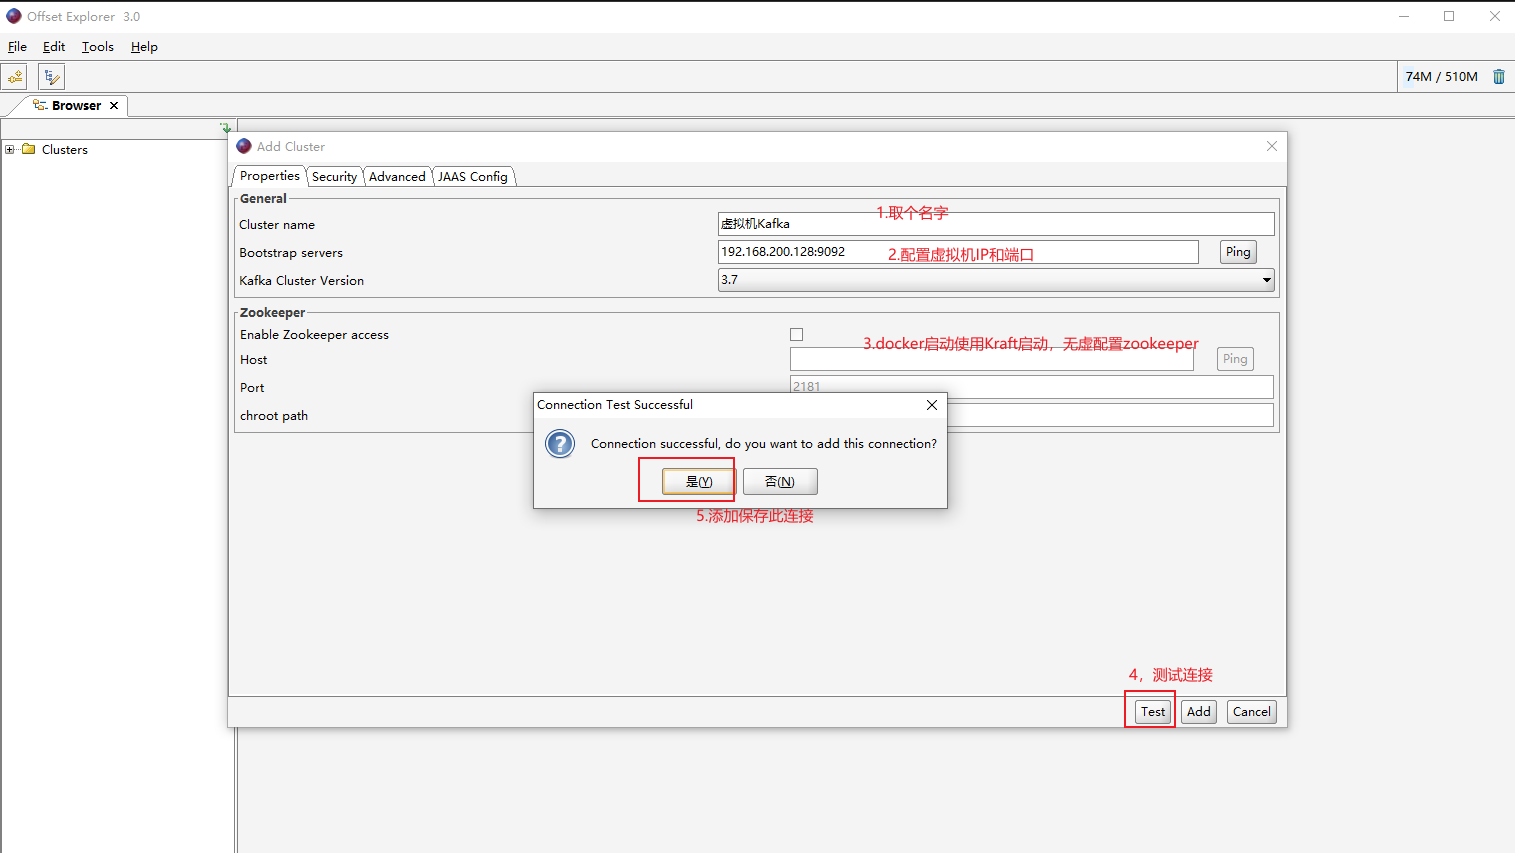Click the Add Cluster dialog title icon

(244, 146)
